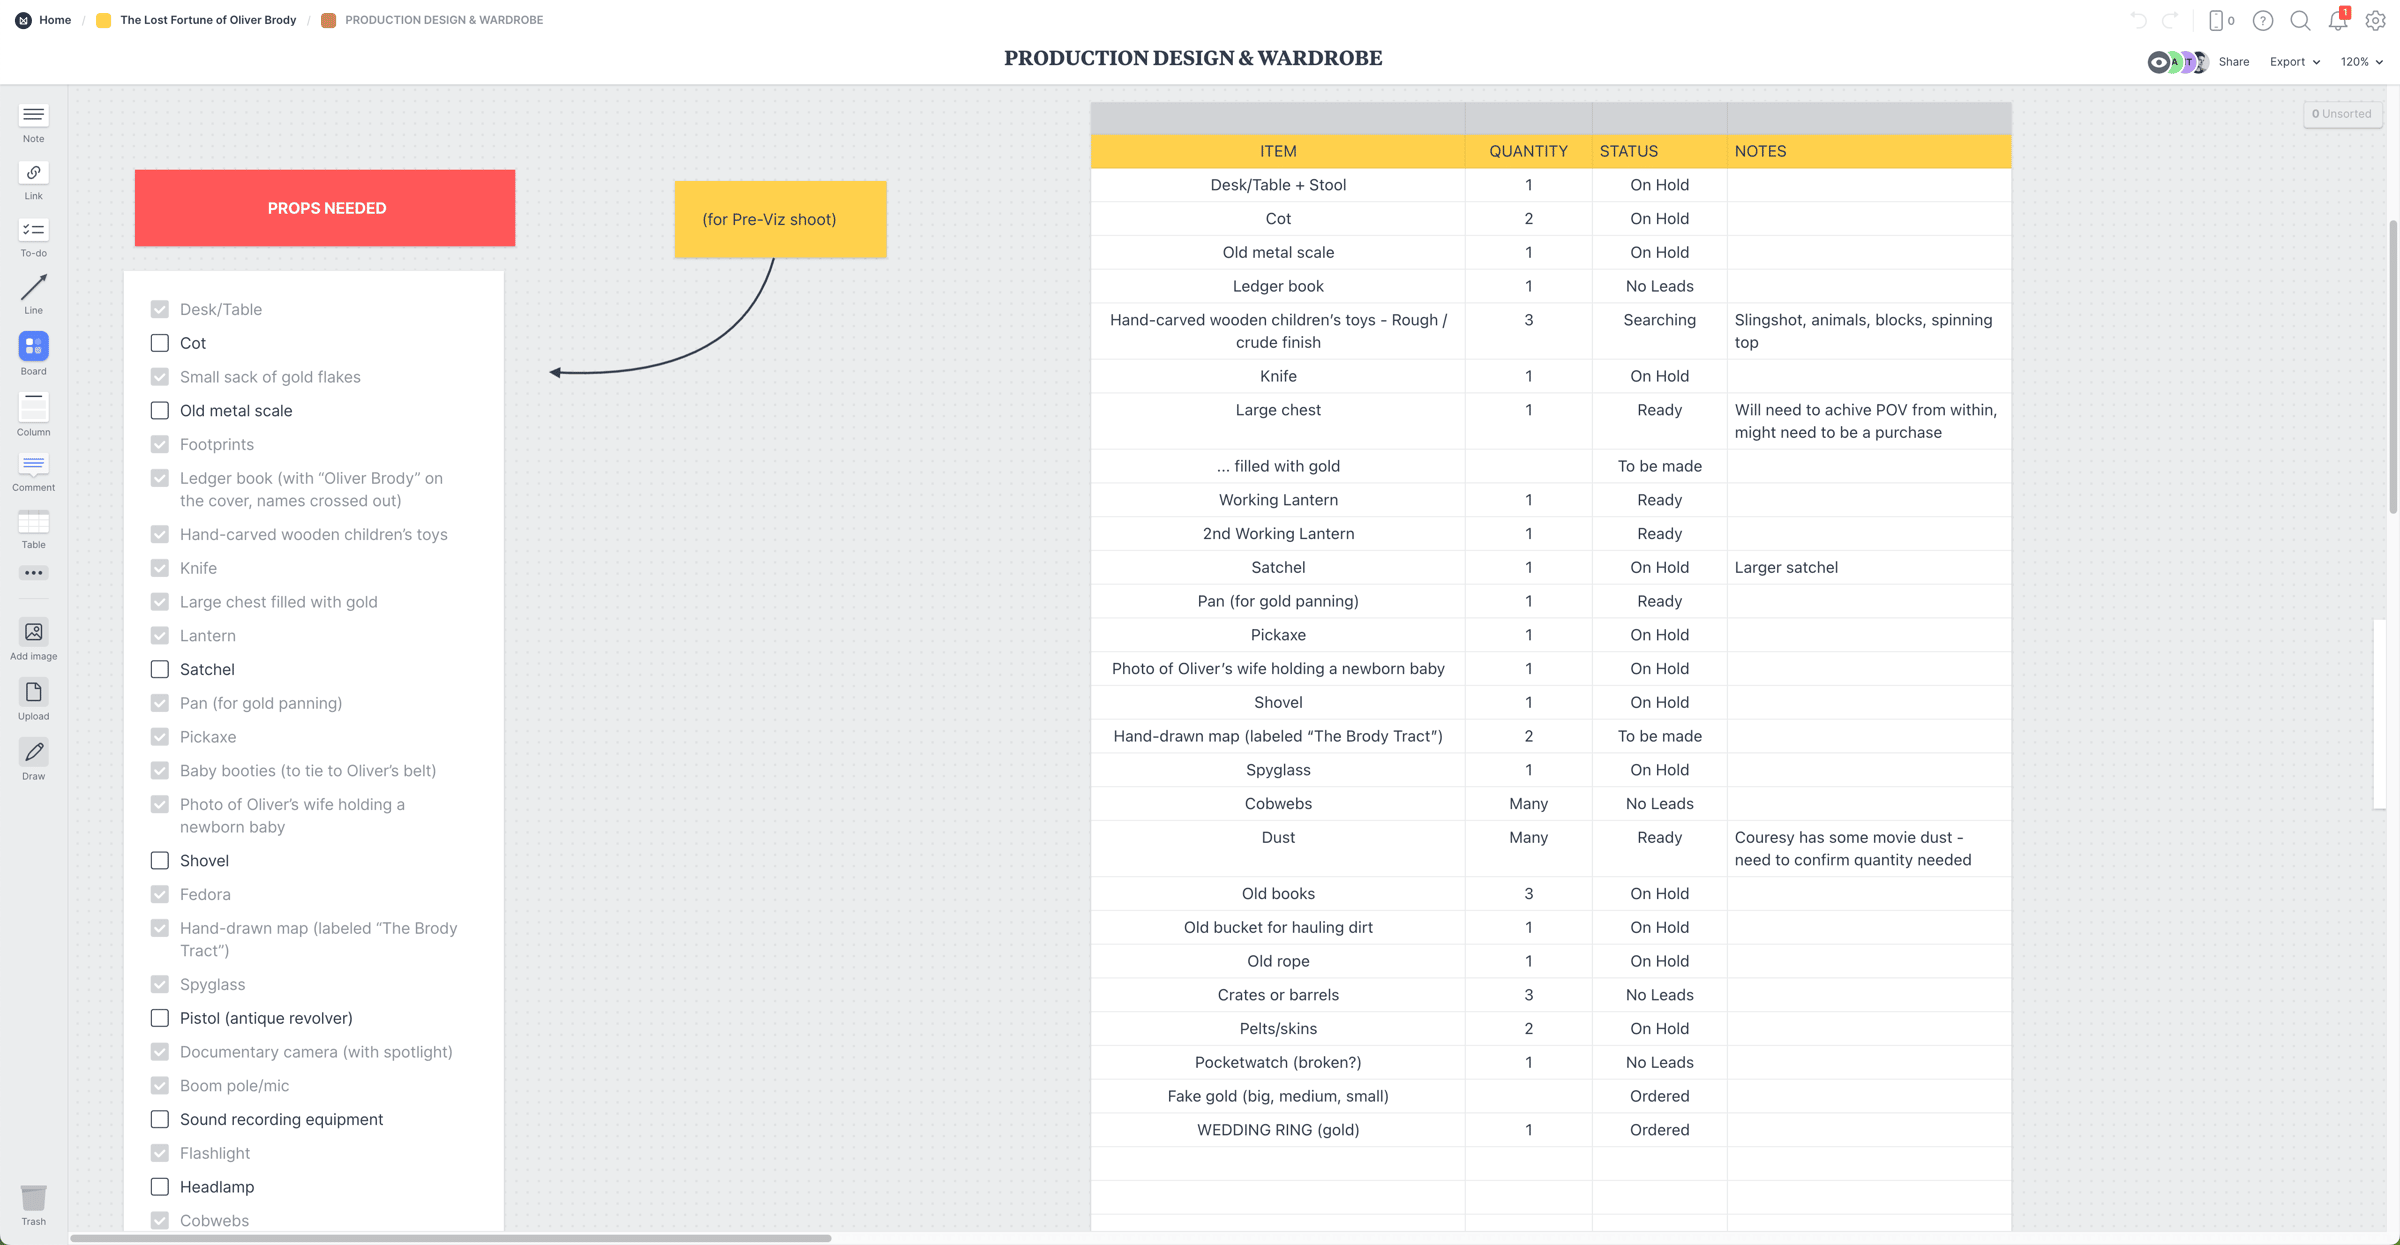Open The Lost Fortune of Oliver Brody breadcrumb

[x=207, y=20]
